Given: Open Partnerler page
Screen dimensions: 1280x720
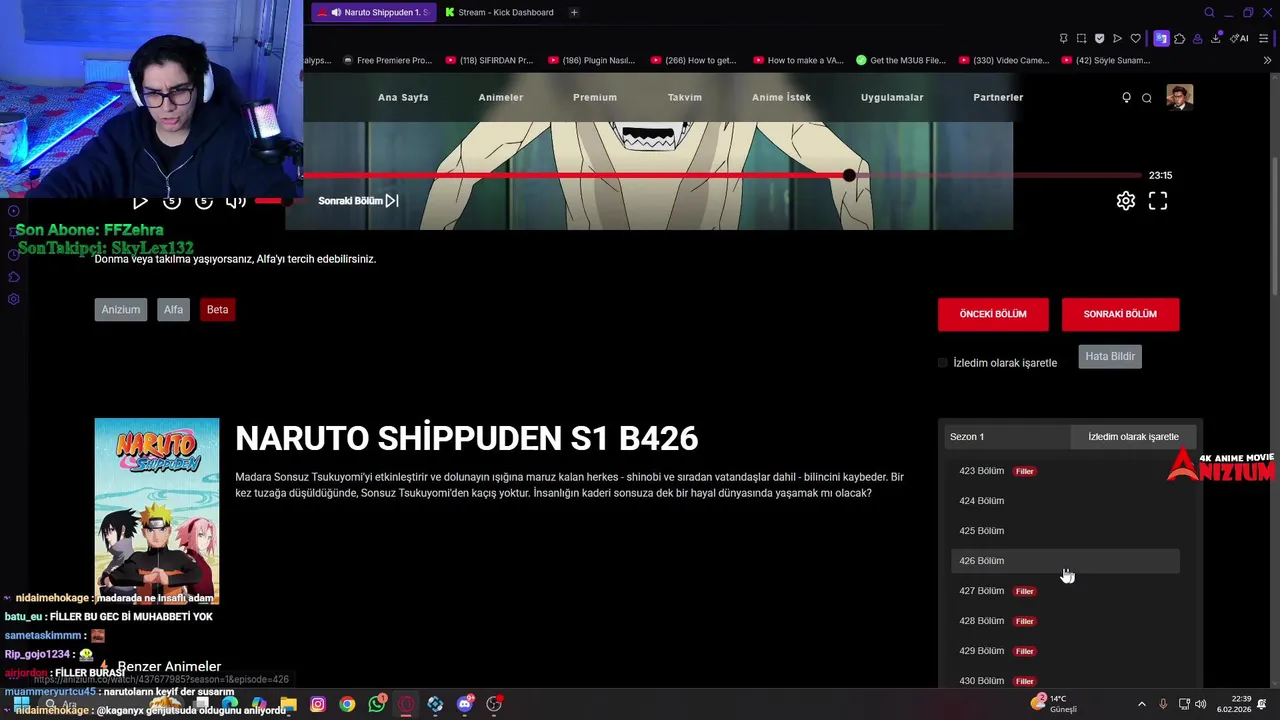Looking at the screenshot, I should point(998,97).
